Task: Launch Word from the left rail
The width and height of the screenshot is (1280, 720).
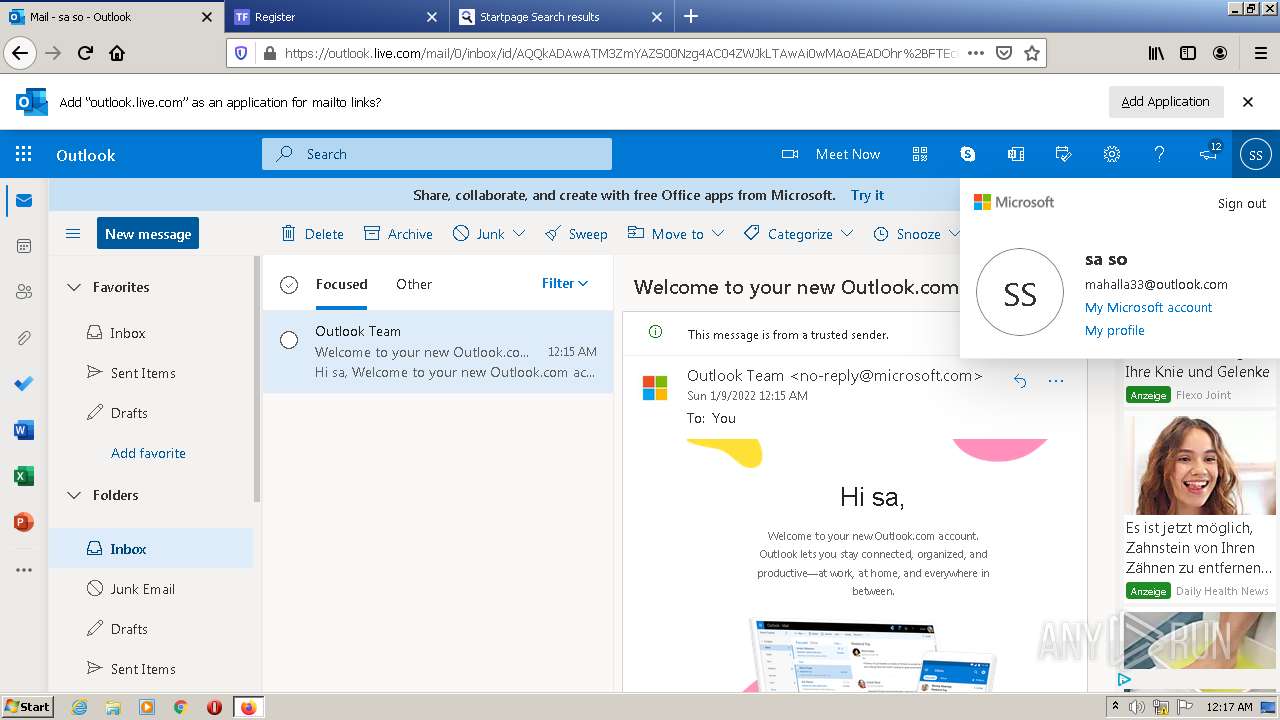Action: point(24,430)
